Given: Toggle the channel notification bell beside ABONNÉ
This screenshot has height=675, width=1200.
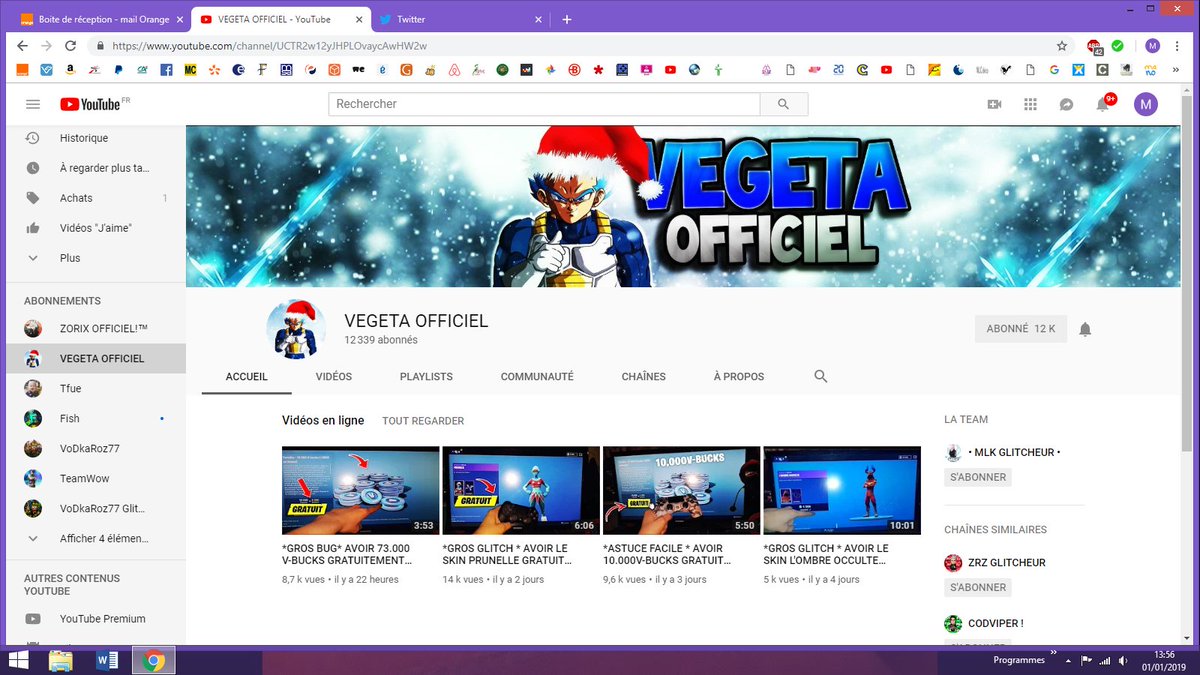Looking at the screenshot, I should [1085, 329].
